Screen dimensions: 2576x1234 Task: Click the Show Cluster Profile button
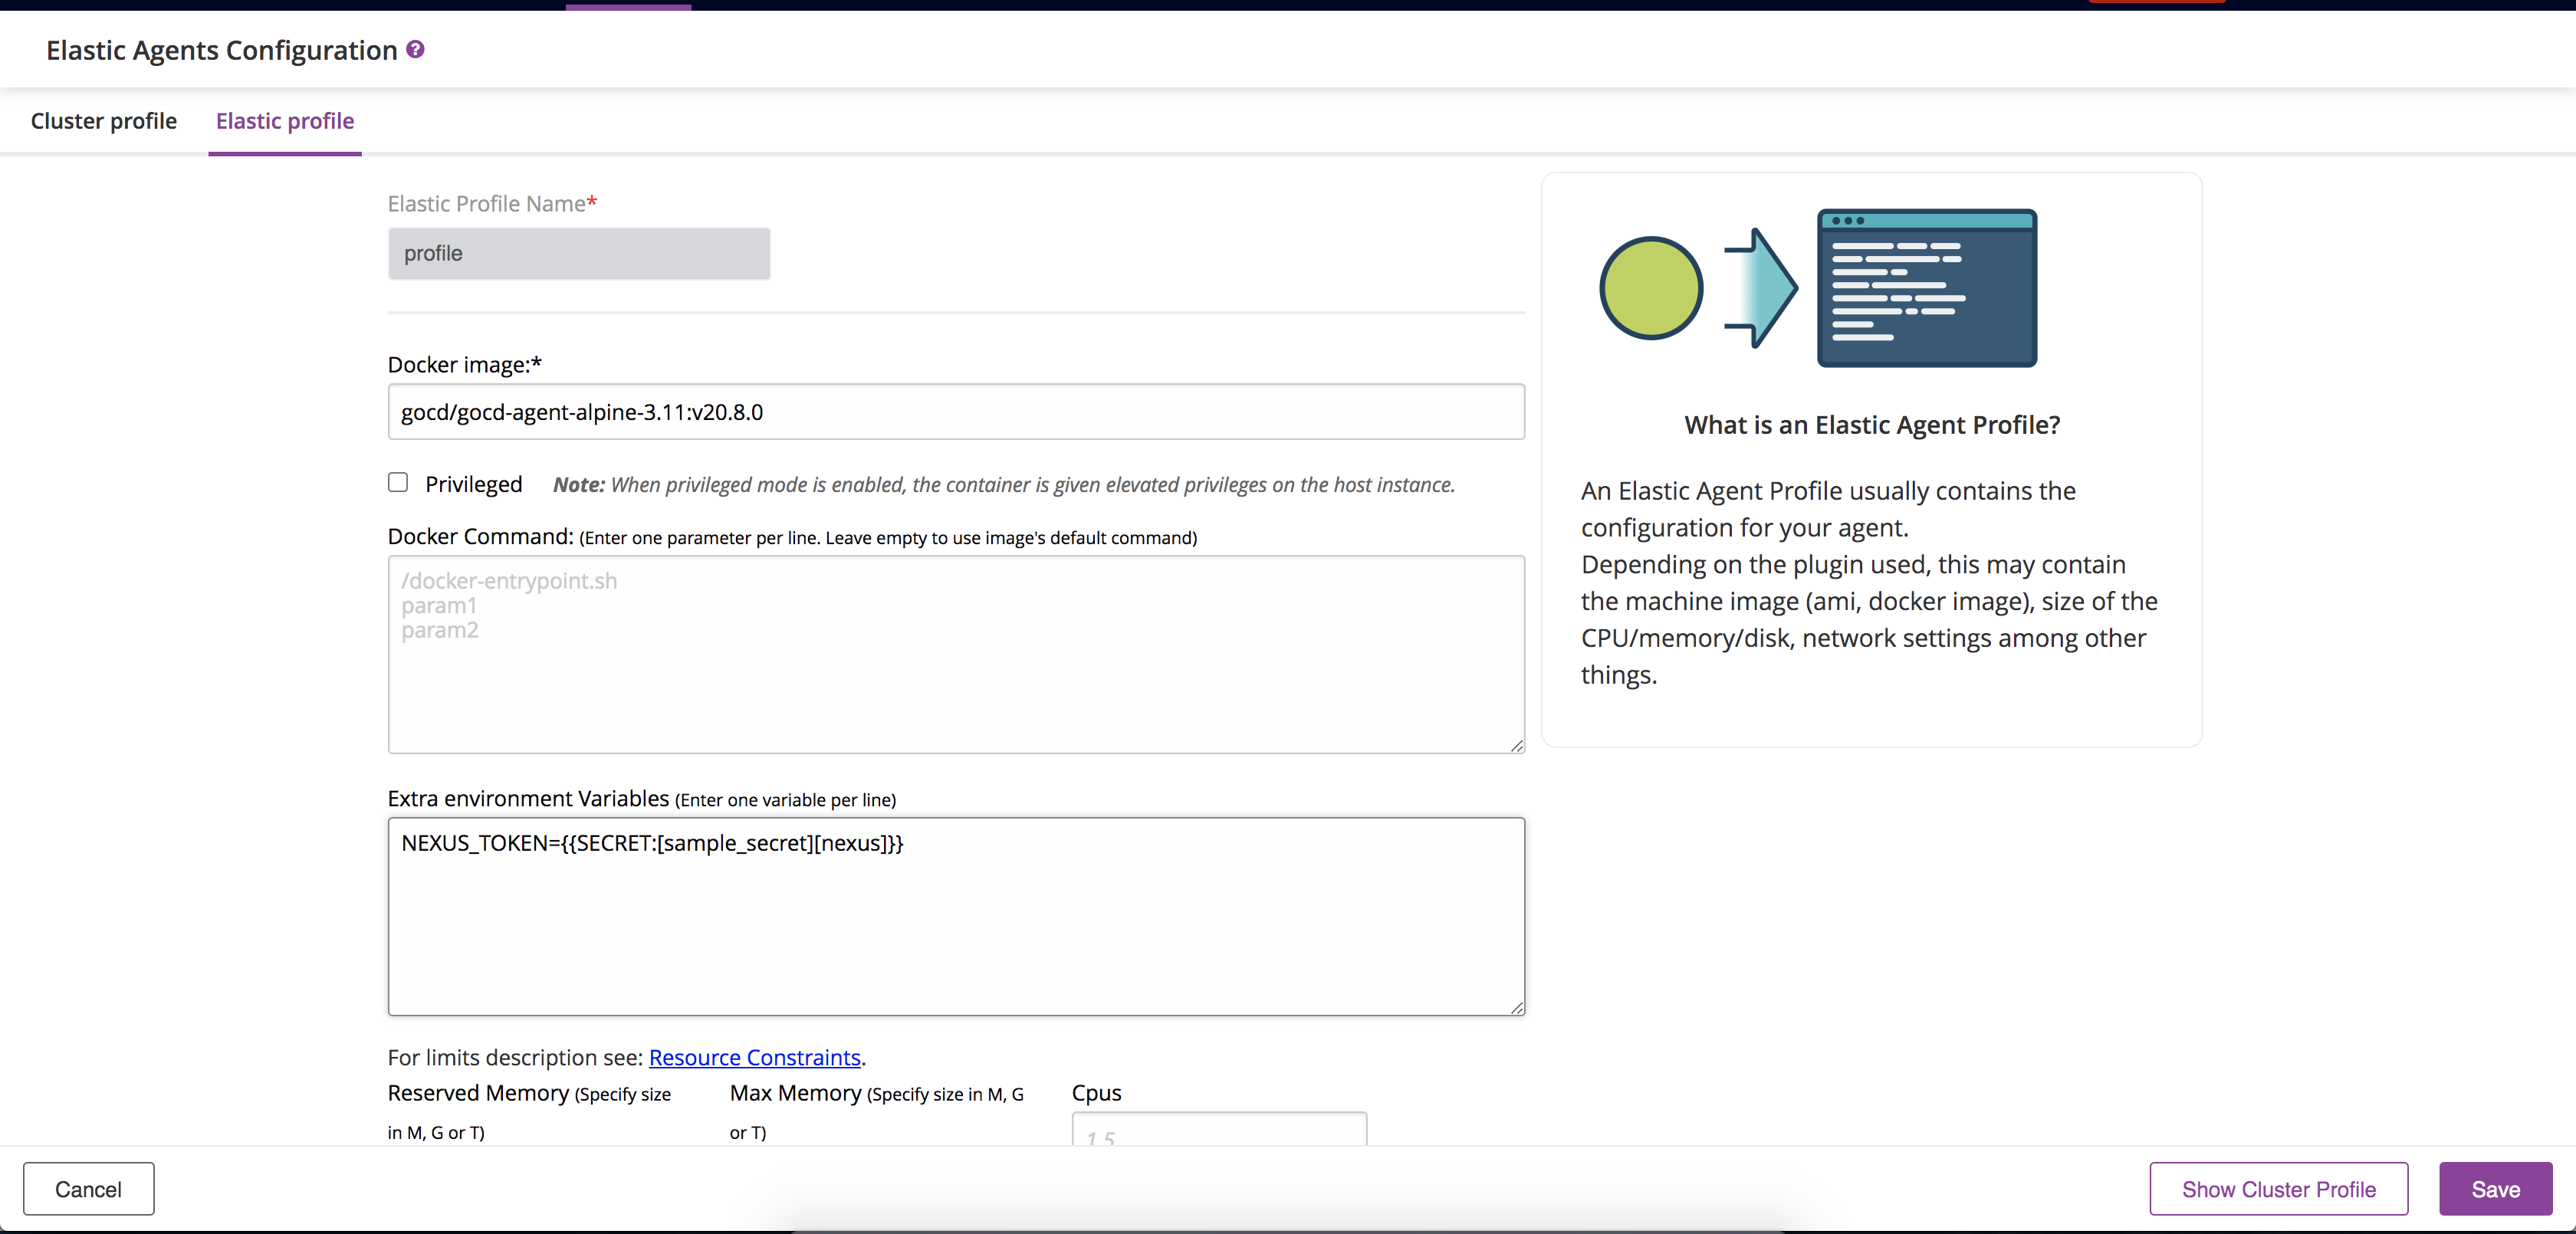tap(2279, 1189)
